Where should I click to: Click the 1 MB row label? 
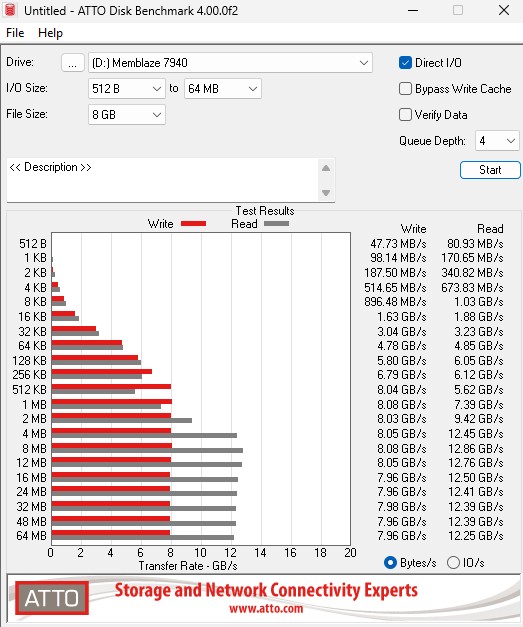(35, 405)
